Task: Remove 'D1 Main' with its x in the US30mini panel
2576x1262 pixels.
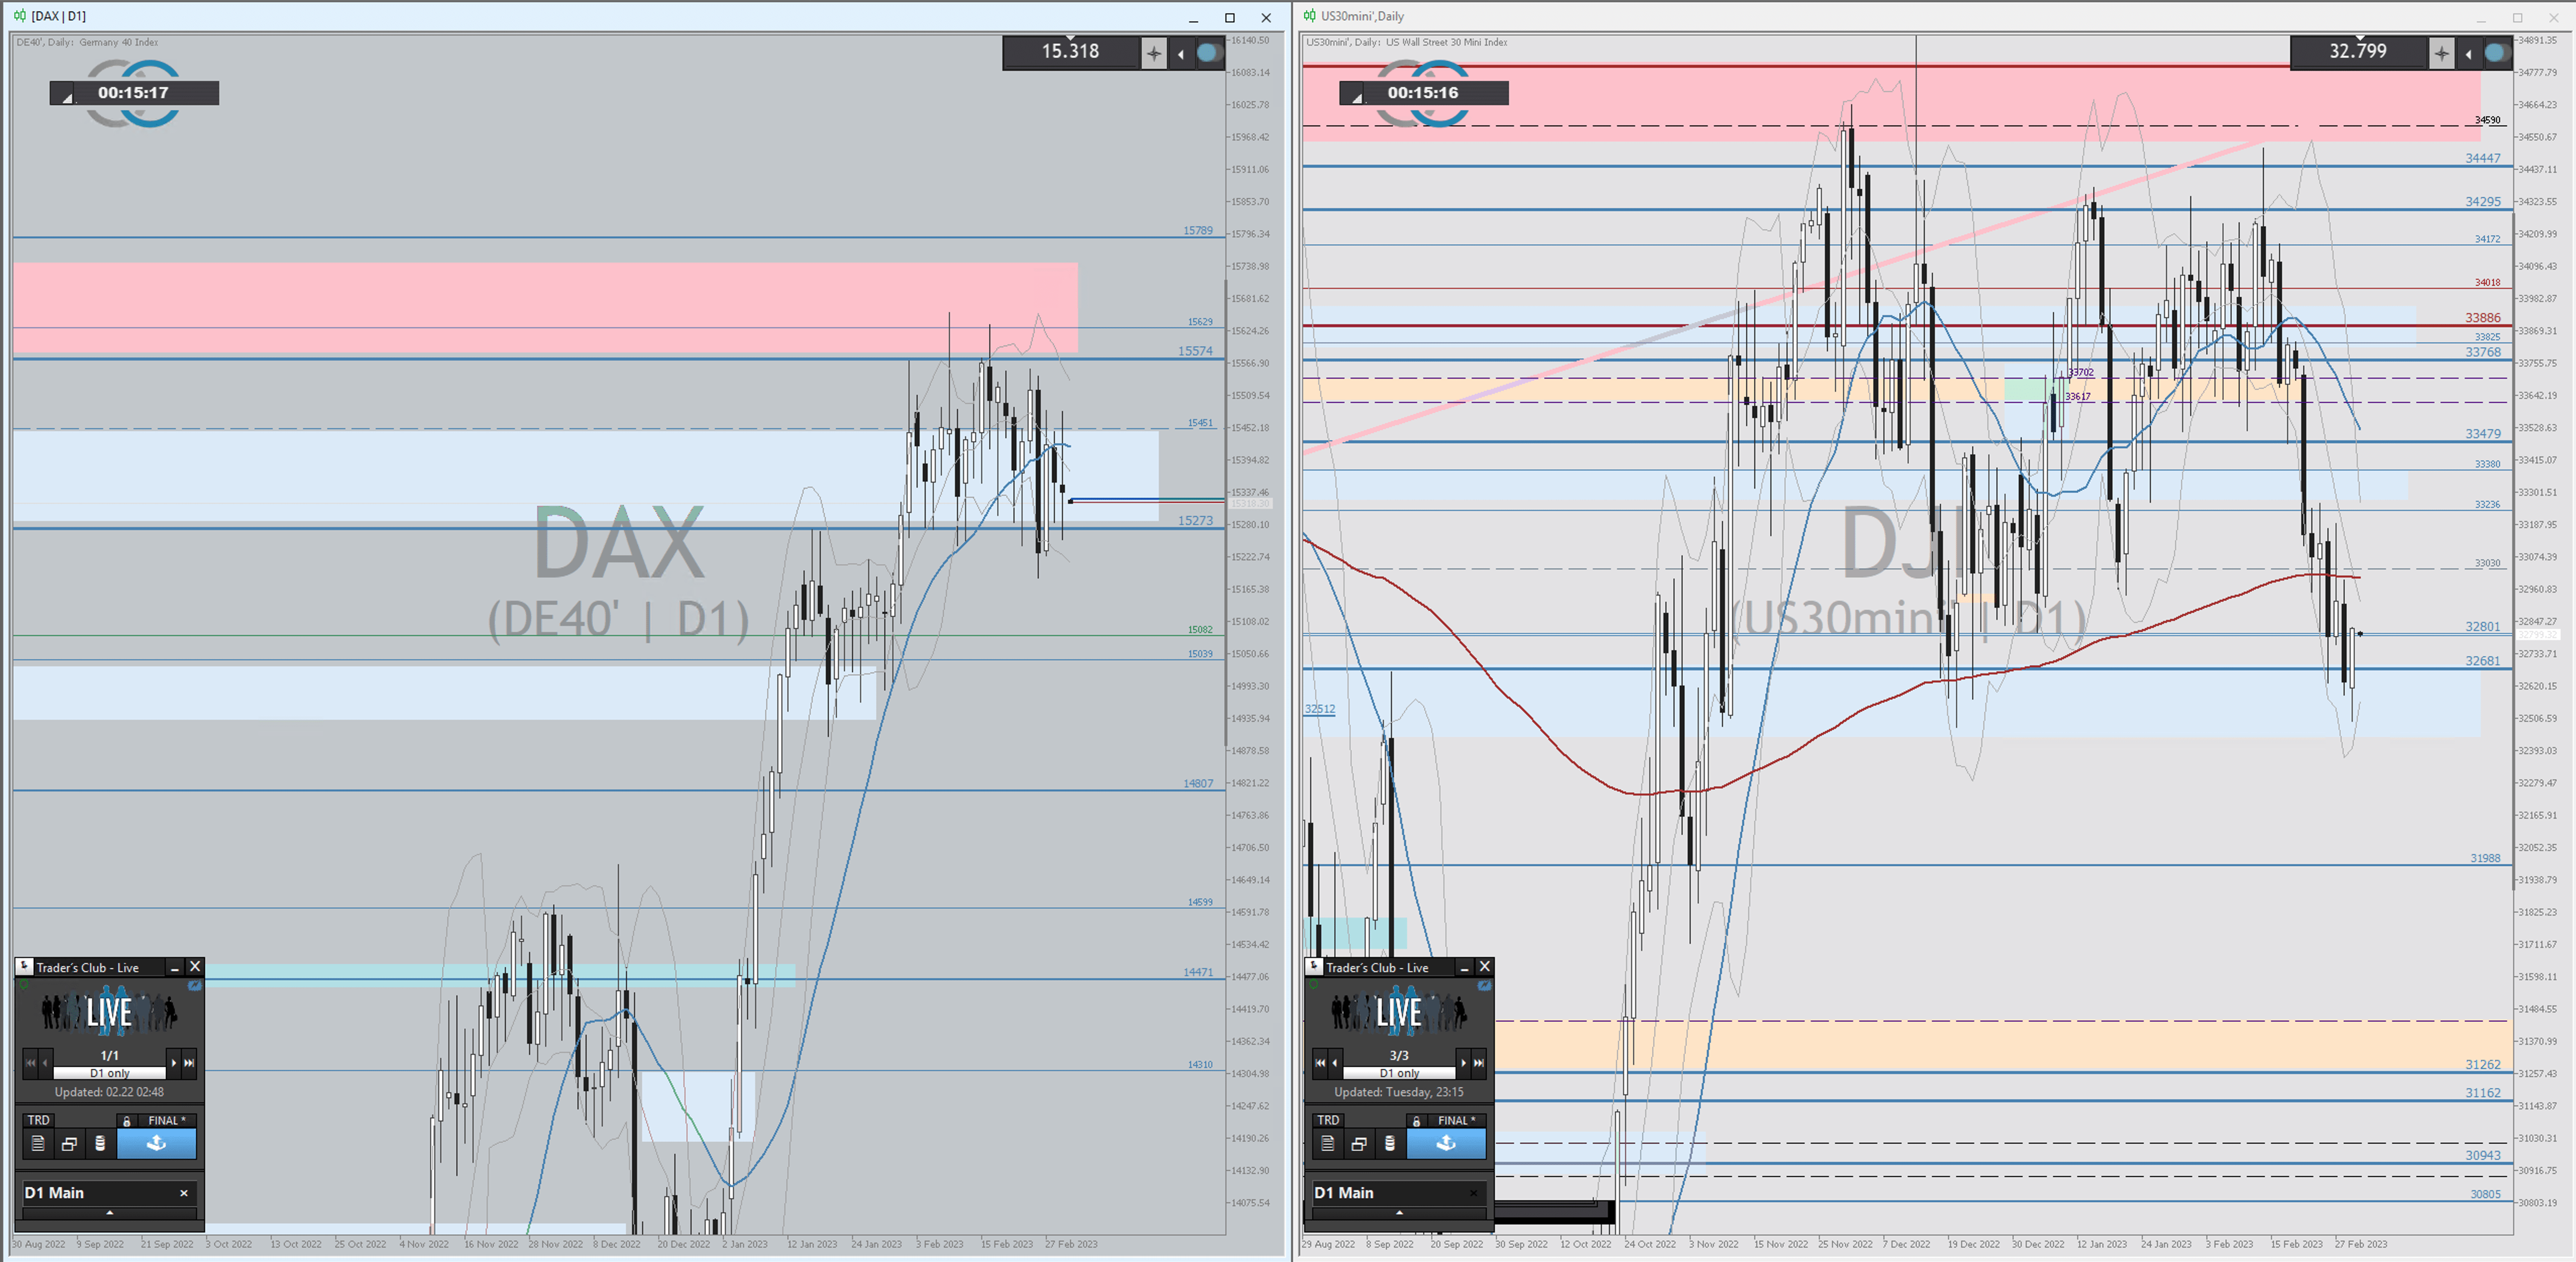Action: [x=1474, y=1192]
